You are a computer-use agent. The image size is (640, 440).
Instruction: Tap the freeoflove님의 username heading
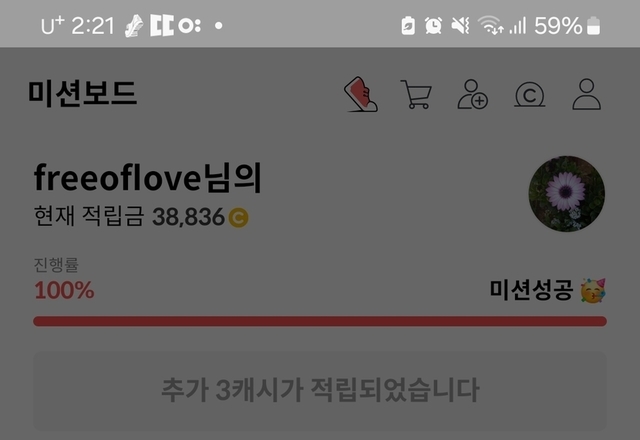click(x=148, y=178)
